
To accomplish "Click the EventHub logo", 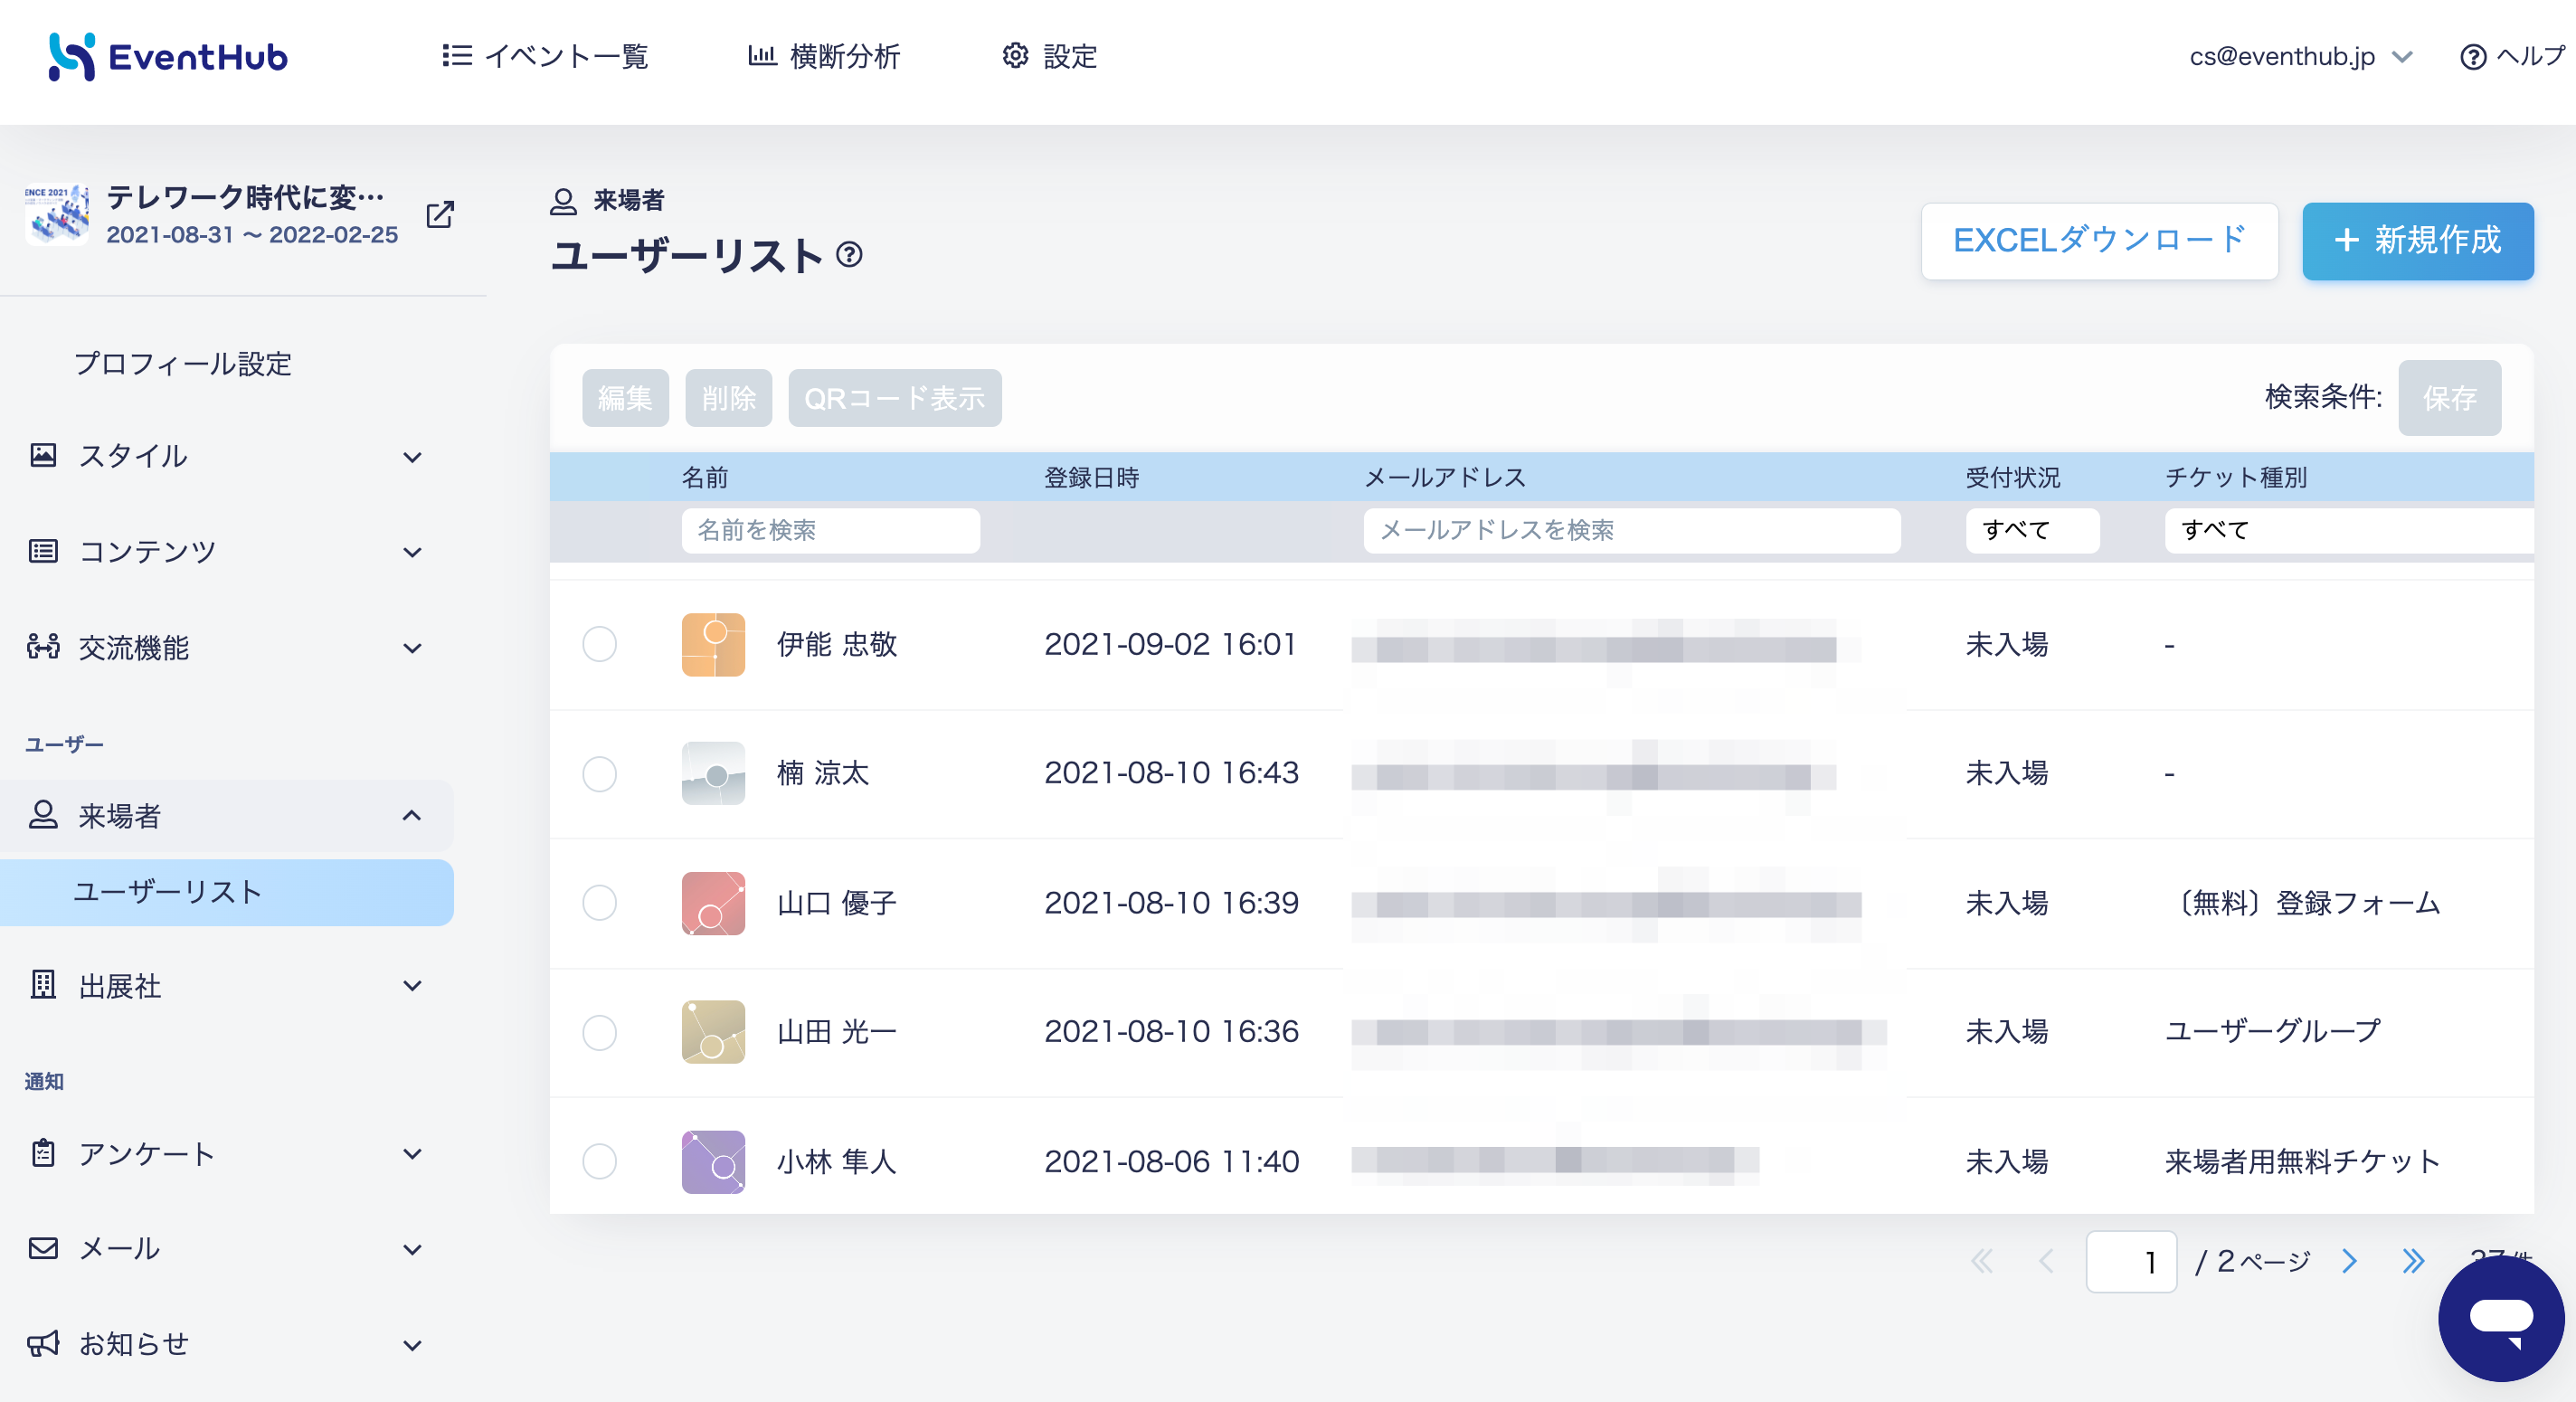I will (x=168, y=57).
